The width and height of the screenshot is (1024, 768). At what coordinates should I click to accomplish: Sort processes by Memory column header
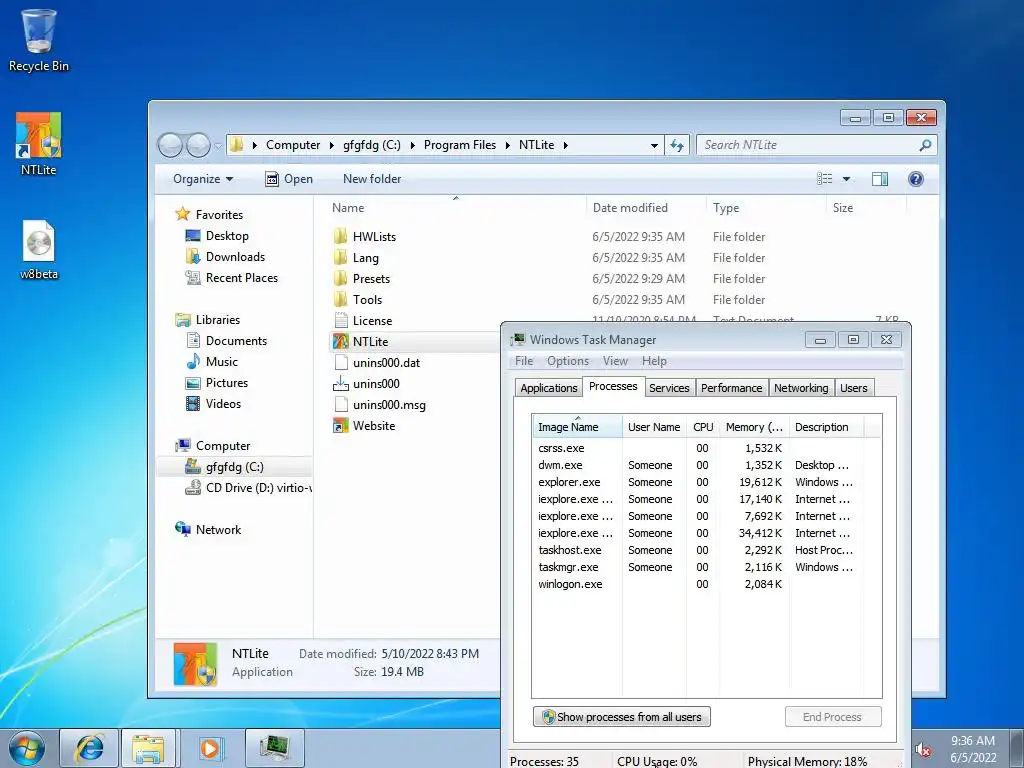754,427
